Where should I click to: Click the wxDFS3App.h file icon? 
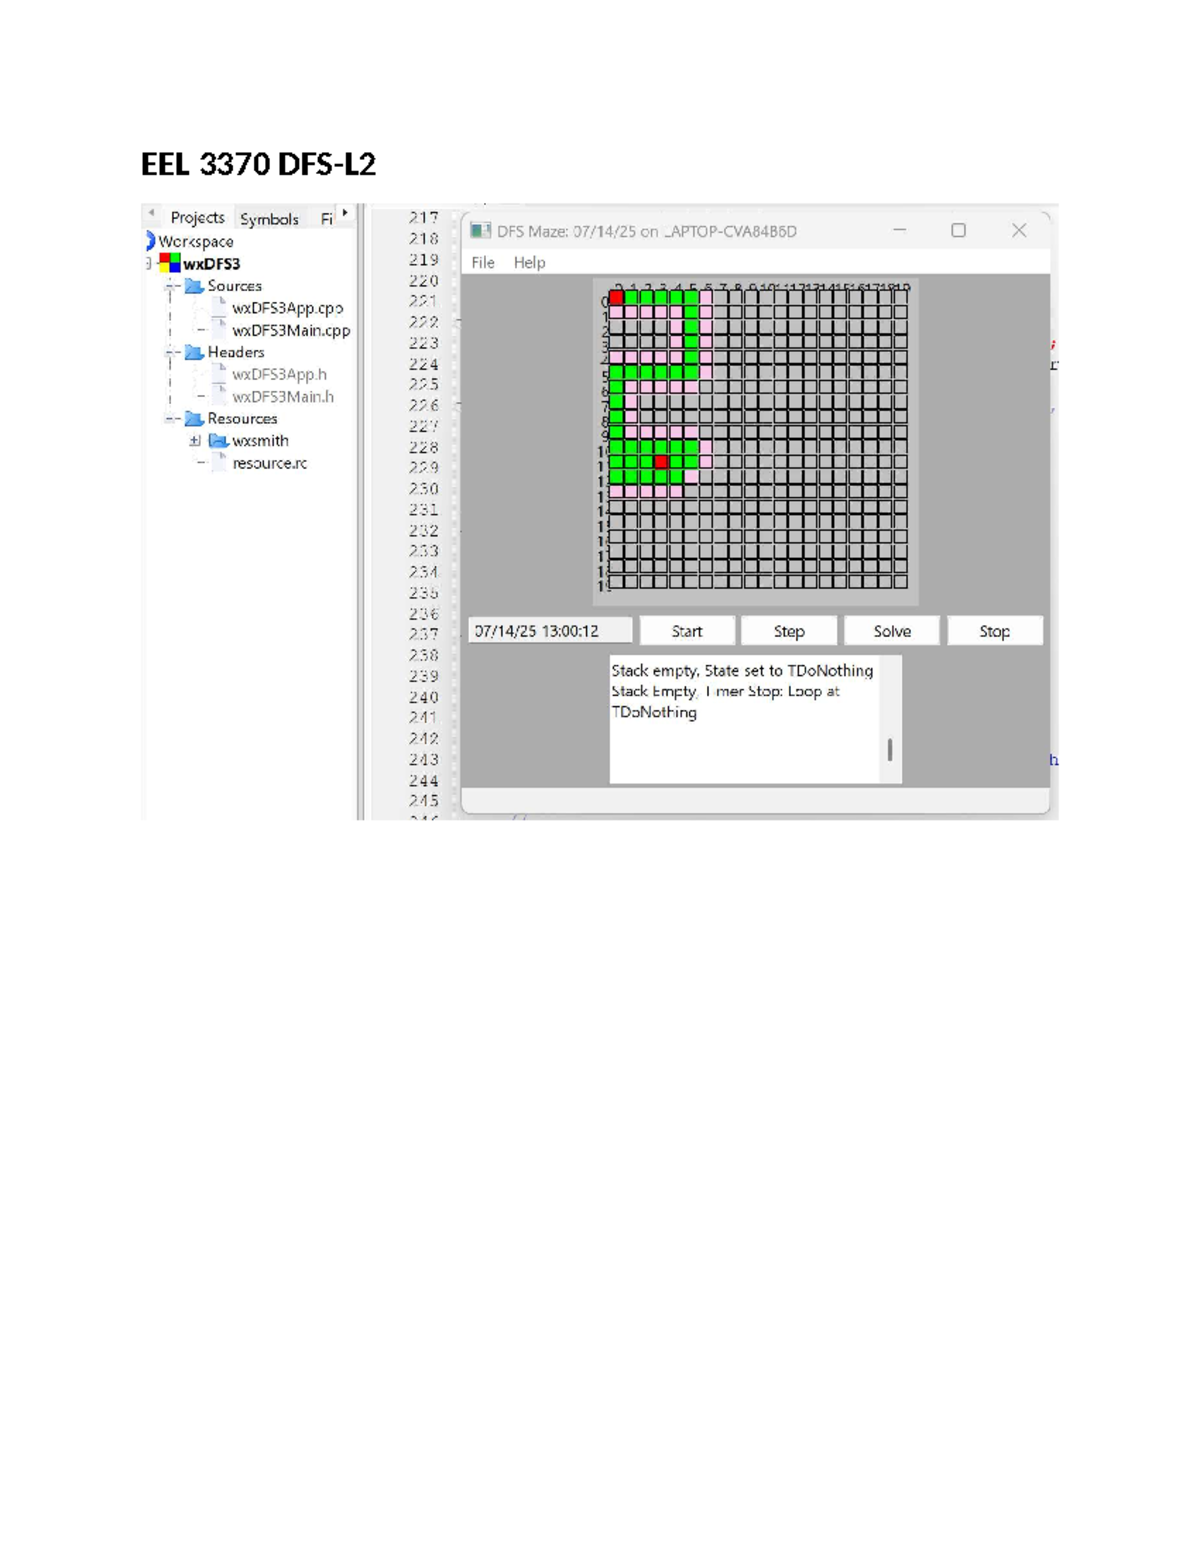220,372
